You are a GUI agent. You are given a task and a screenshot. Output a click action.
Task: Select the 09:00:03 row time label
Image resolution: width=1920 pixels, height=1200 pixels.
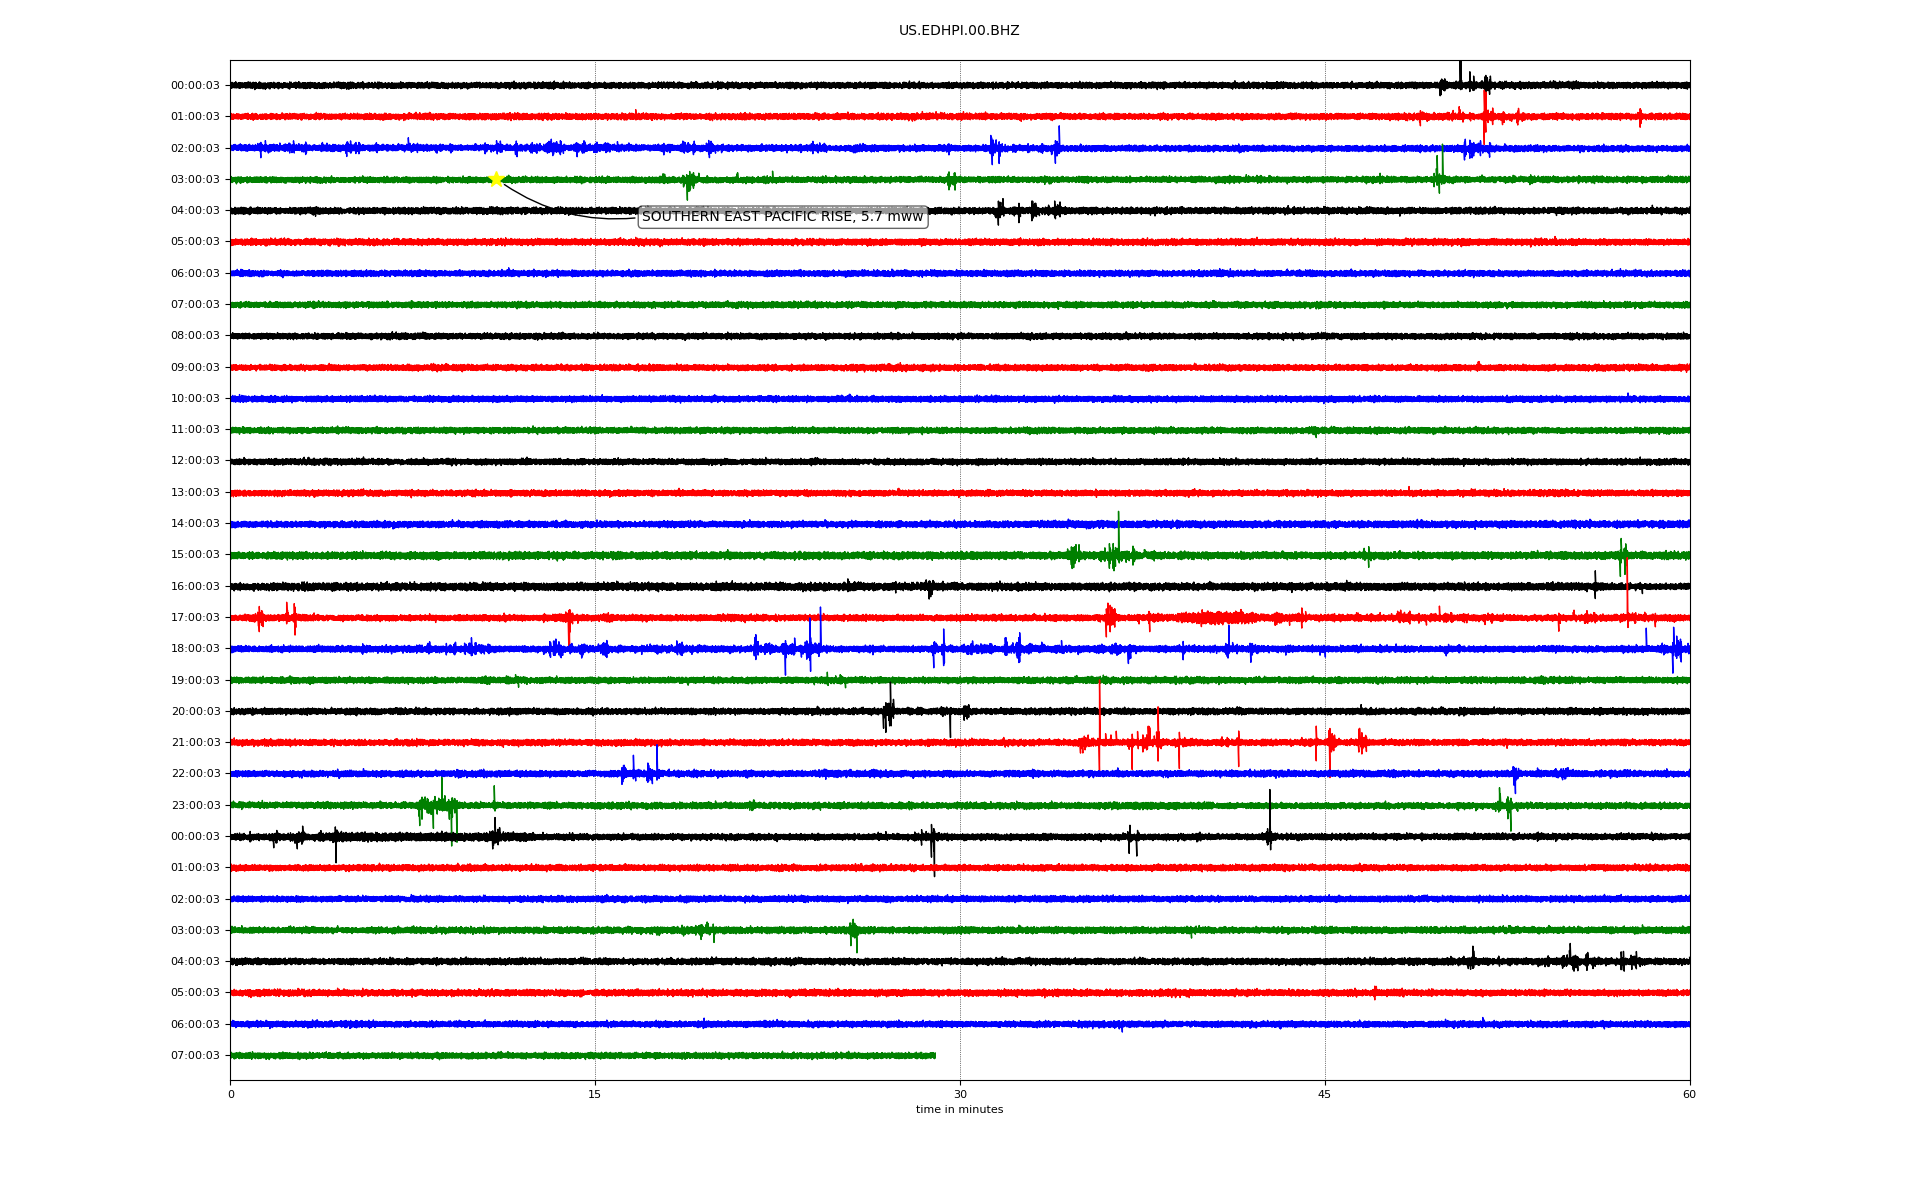[195, 368]
